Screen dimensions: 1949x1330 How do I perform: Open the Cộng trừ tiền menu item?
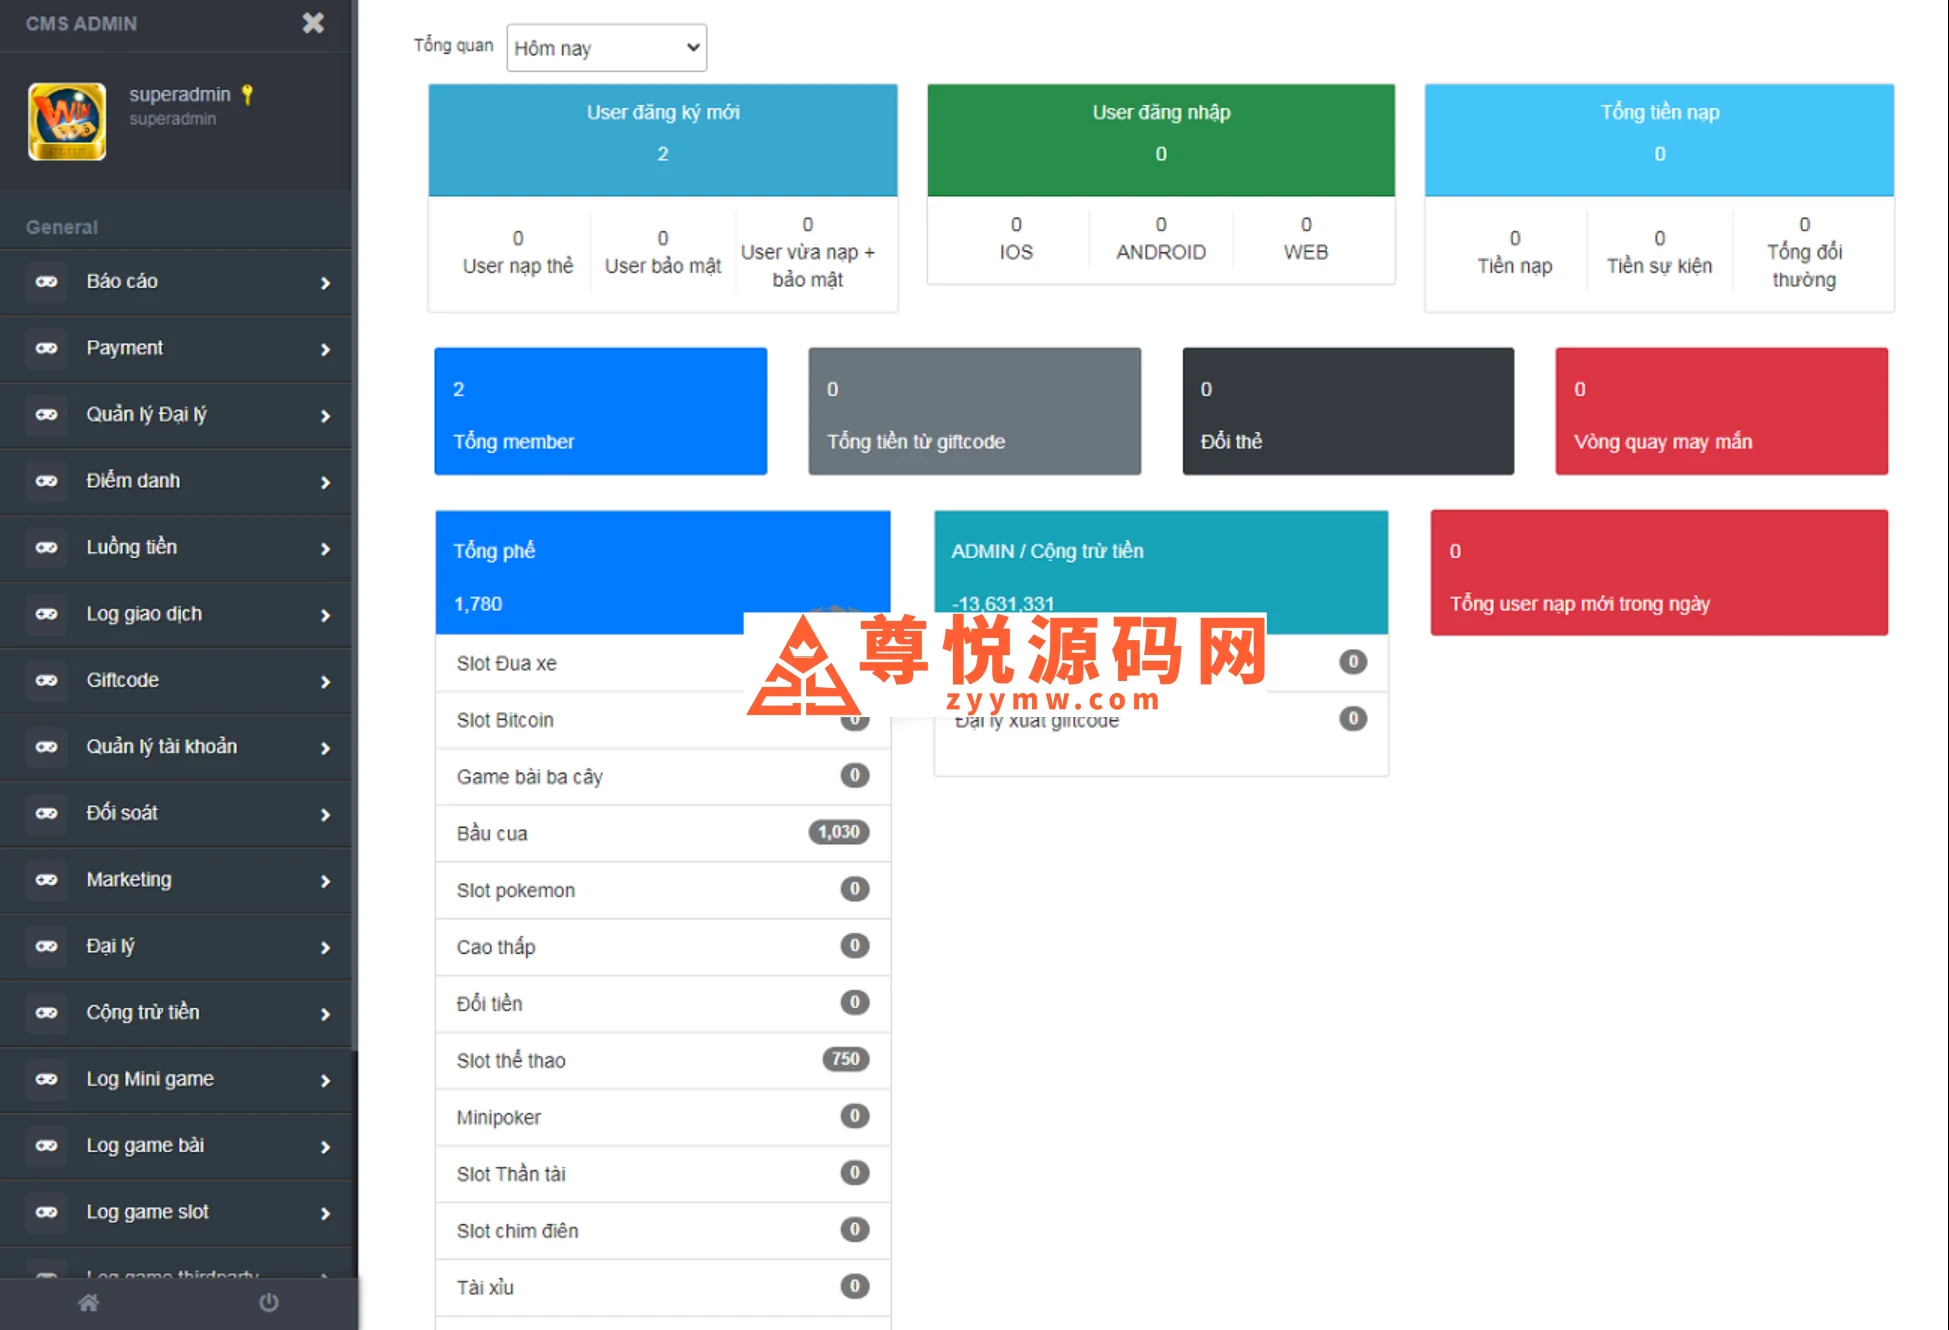coord(143,1013)
